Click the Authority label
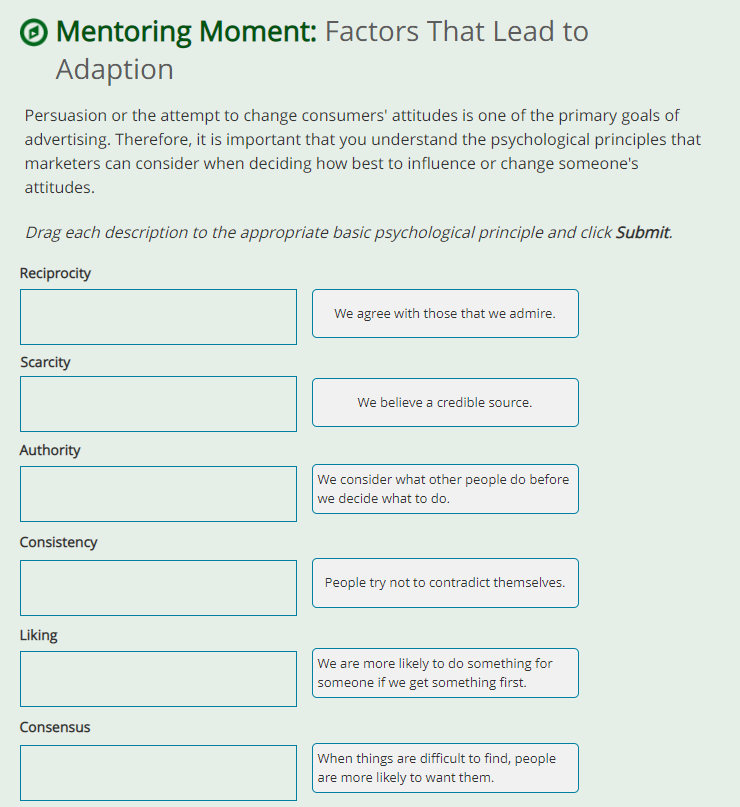The height and width of the screenshot is (807, 740). pos(49,450)
